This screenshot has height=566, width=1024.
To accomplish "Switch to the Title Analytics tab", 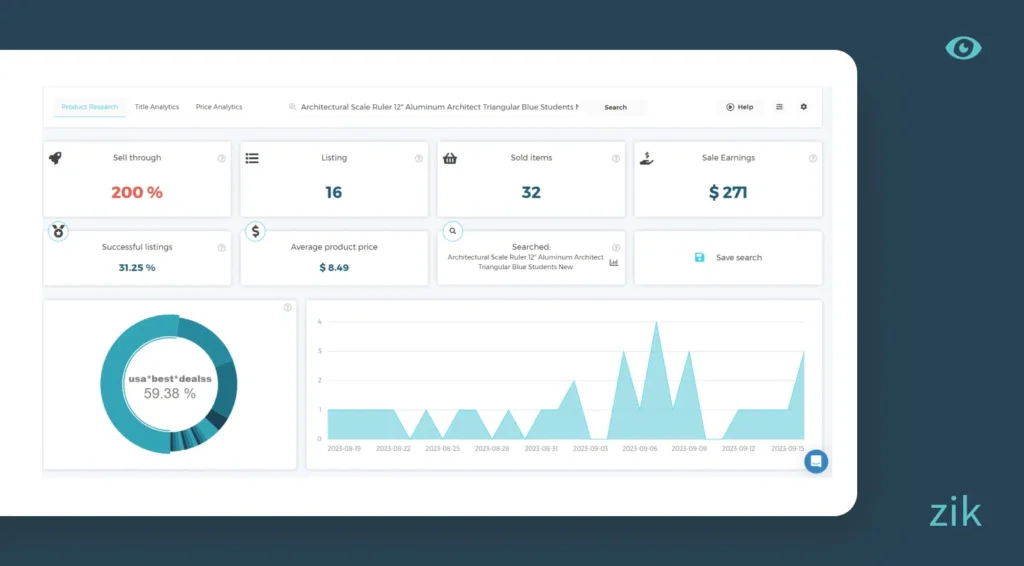I will [x=157, y=107].
